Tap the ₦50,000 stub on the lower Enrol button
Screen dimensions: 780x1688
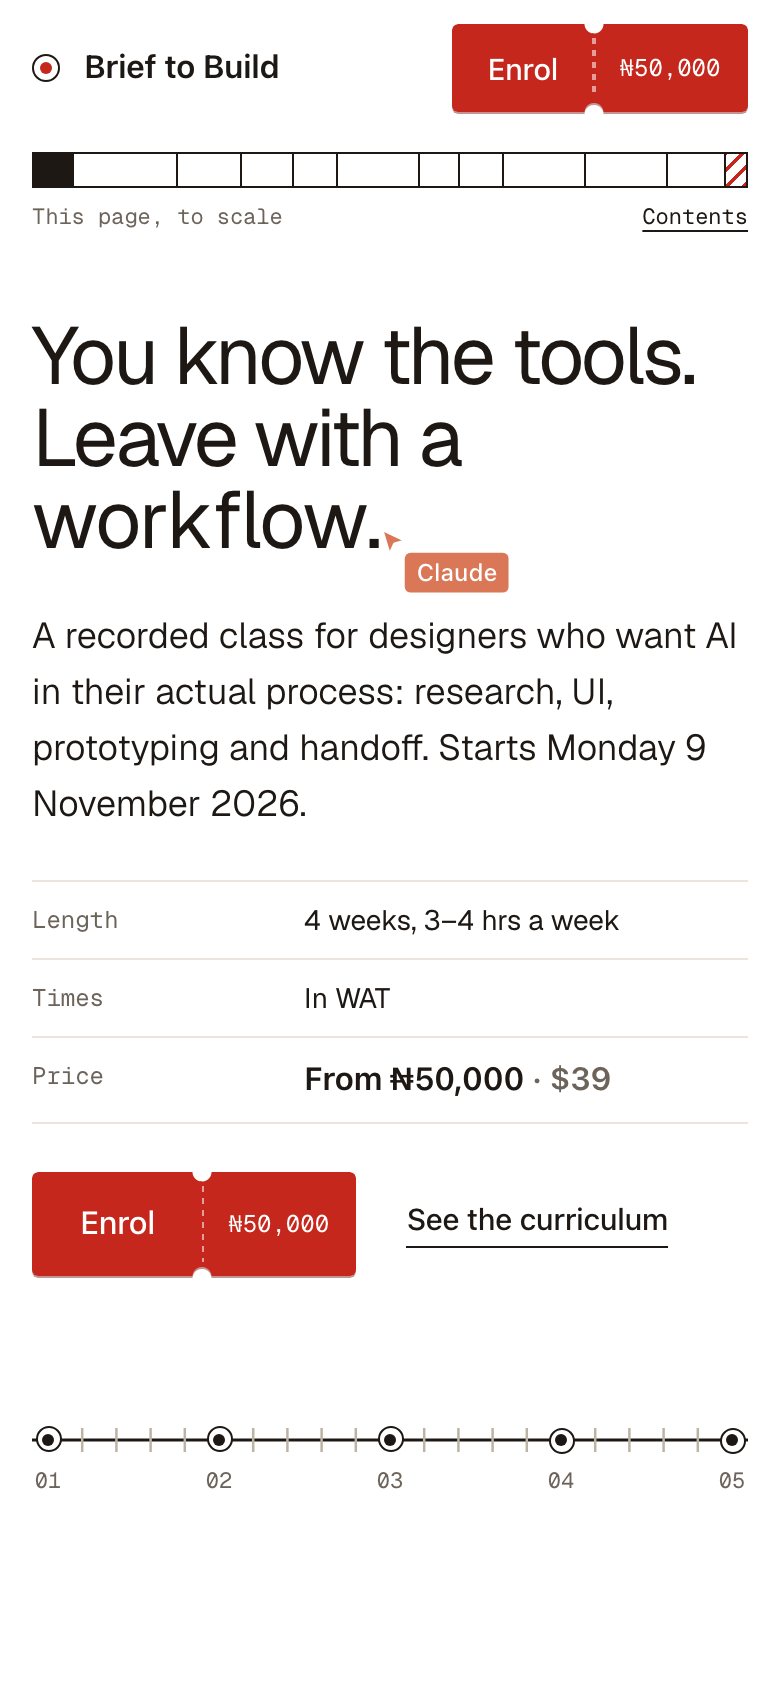tap(279, 1224)
